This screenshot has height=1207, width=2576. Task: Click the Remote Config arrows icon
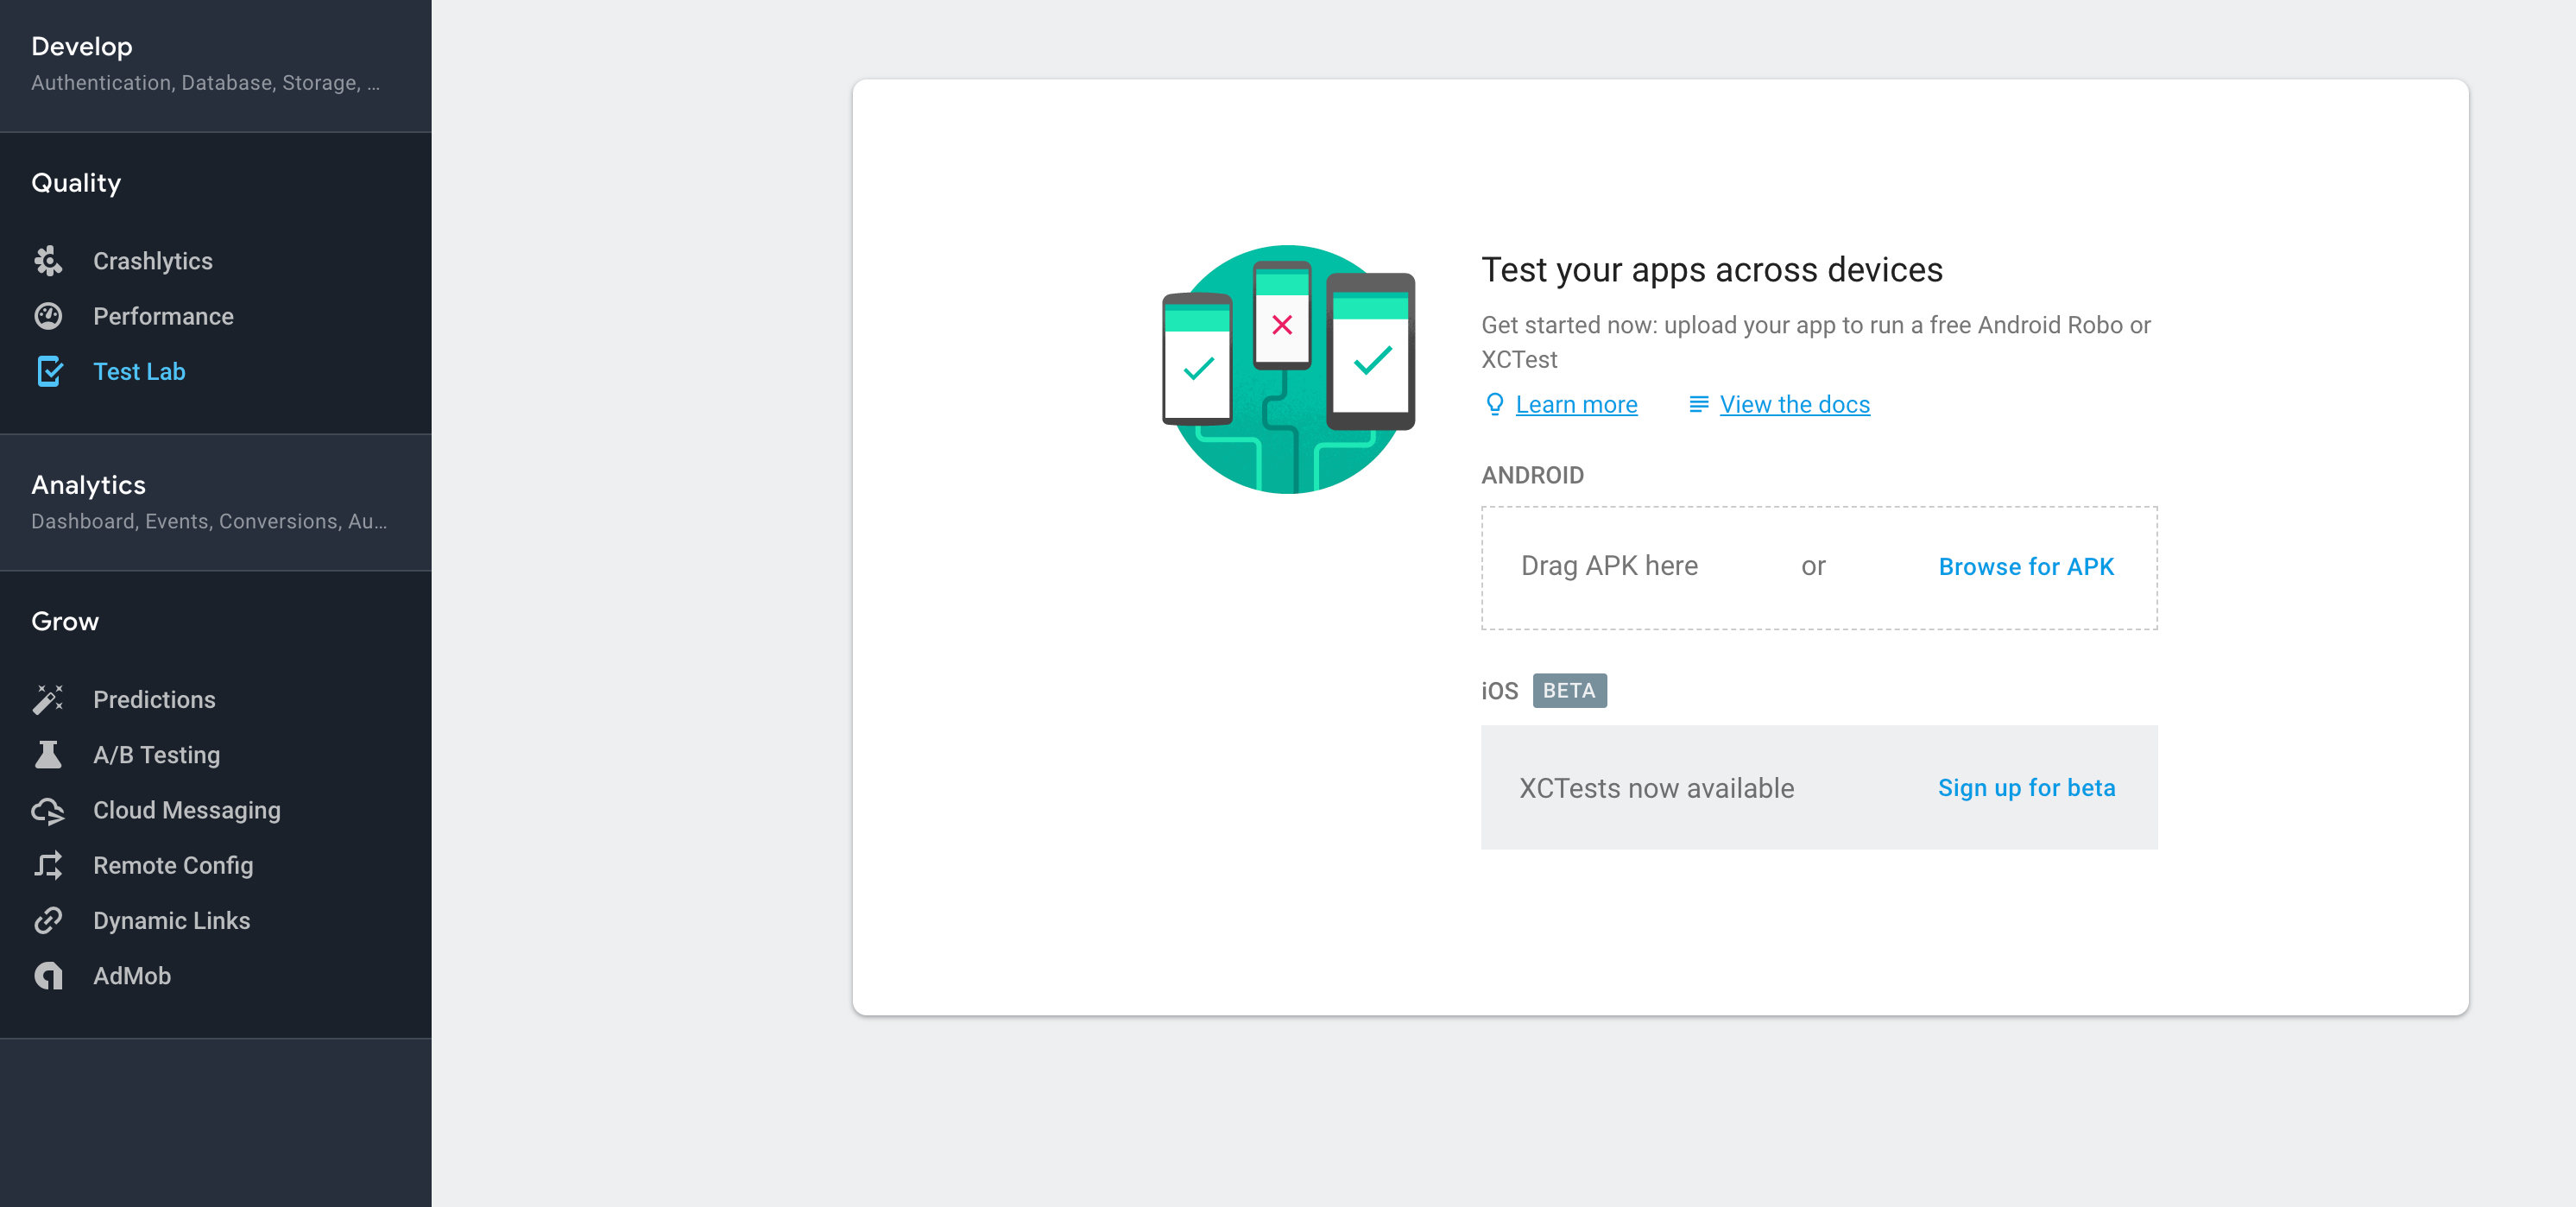(48, 865)
